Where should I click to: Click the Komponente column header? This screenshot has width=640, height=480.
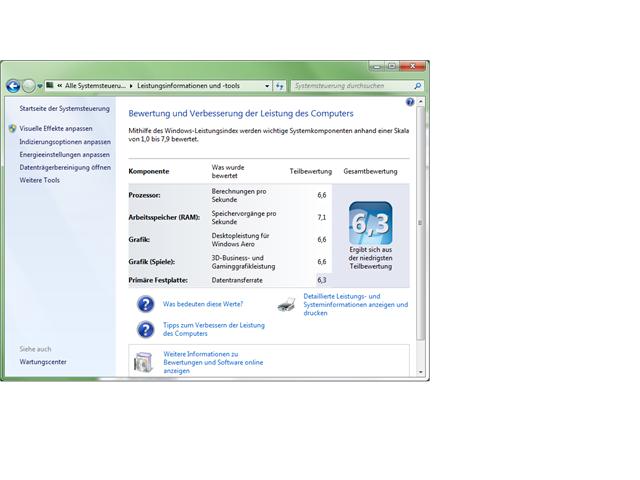click(x=149, y=171)
